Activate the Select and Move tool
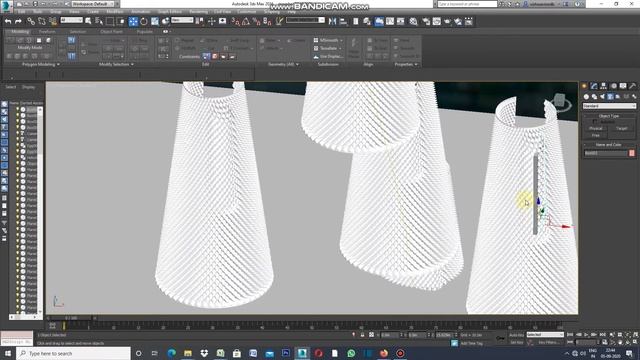Viewport: 640px width, 360px height. [x=133, y=21]
